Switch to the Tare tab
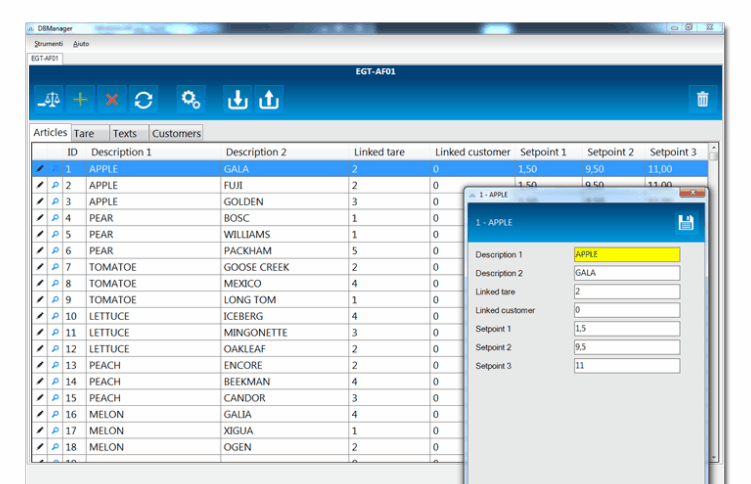The image size is (751, 484). tap(89, 134)
